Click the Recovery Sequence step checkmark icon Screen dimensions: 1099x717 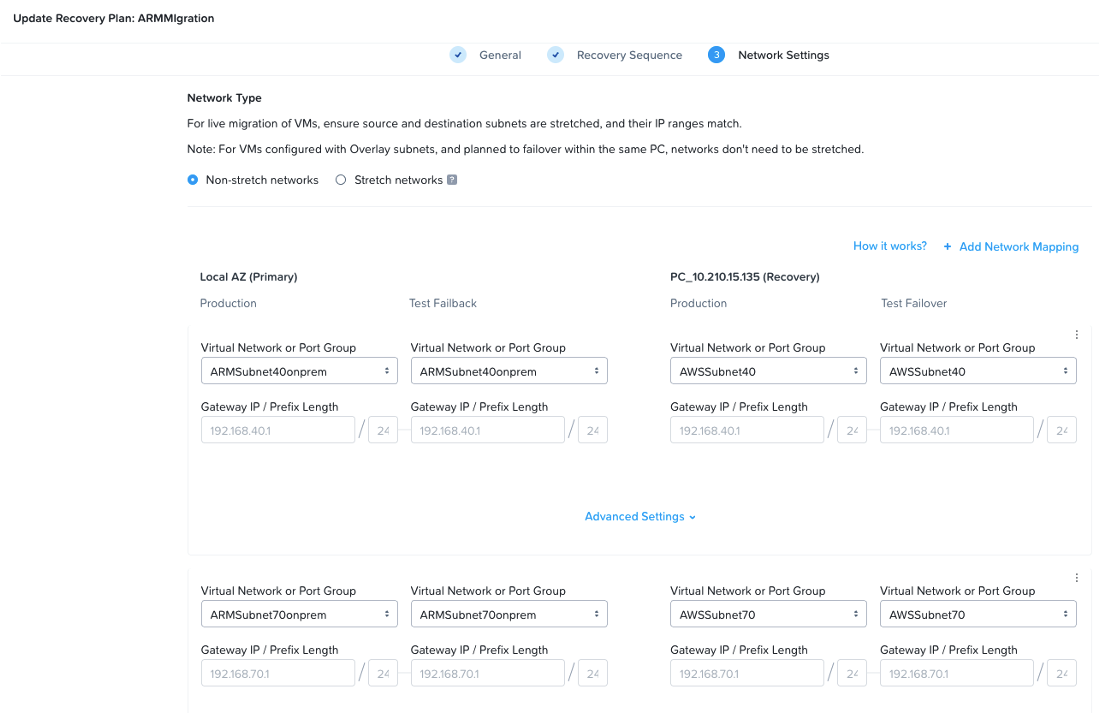(x=555, y=55)
